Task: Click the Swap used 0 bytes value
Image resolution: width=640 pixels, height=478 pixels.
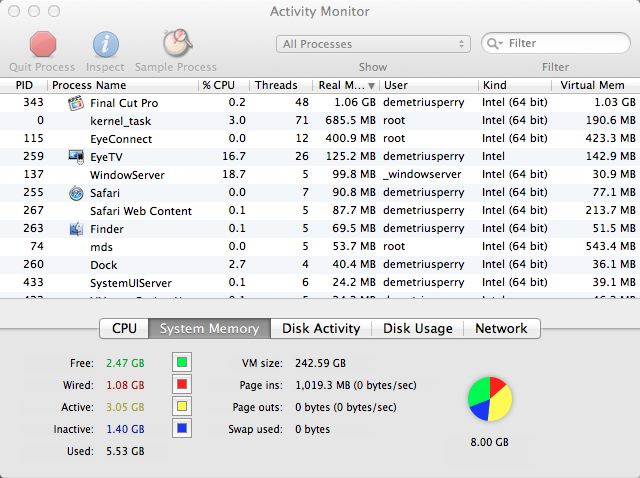Action: 313,429
